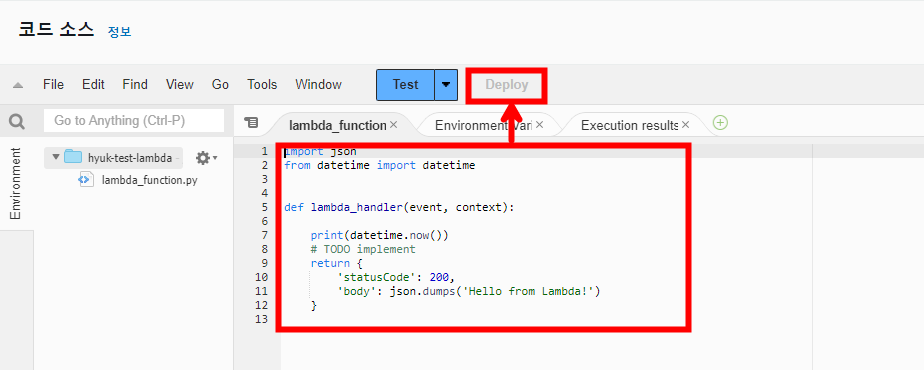
Task: Click the 코드 소스 heading
Action: (56, 29)
